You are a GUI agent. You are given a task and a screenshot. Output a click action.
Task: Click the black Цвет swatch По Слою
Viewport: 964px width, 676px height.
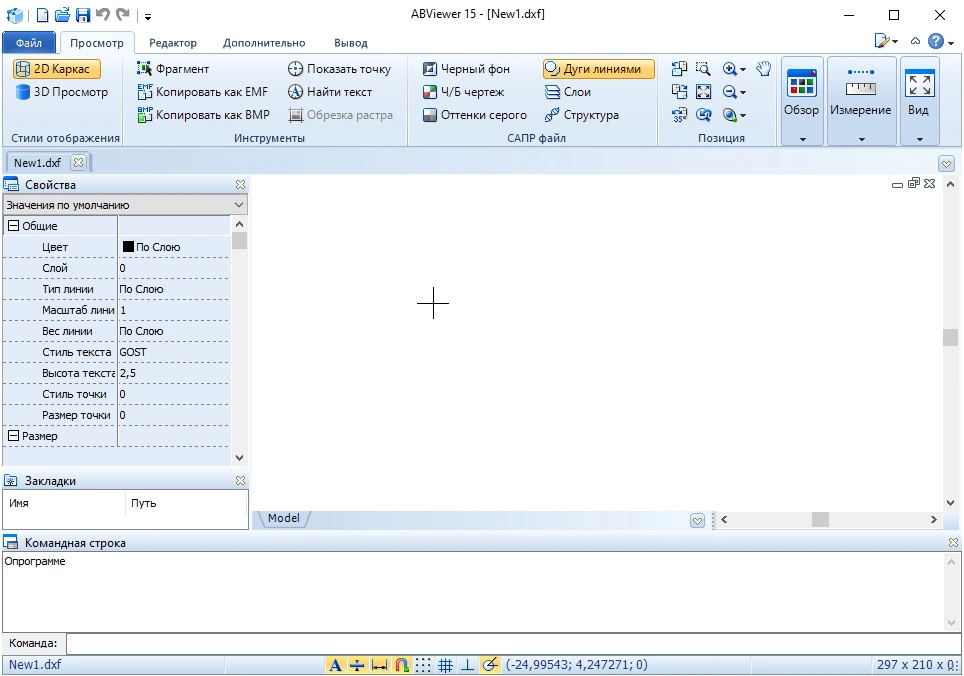[x=128, y=246]
